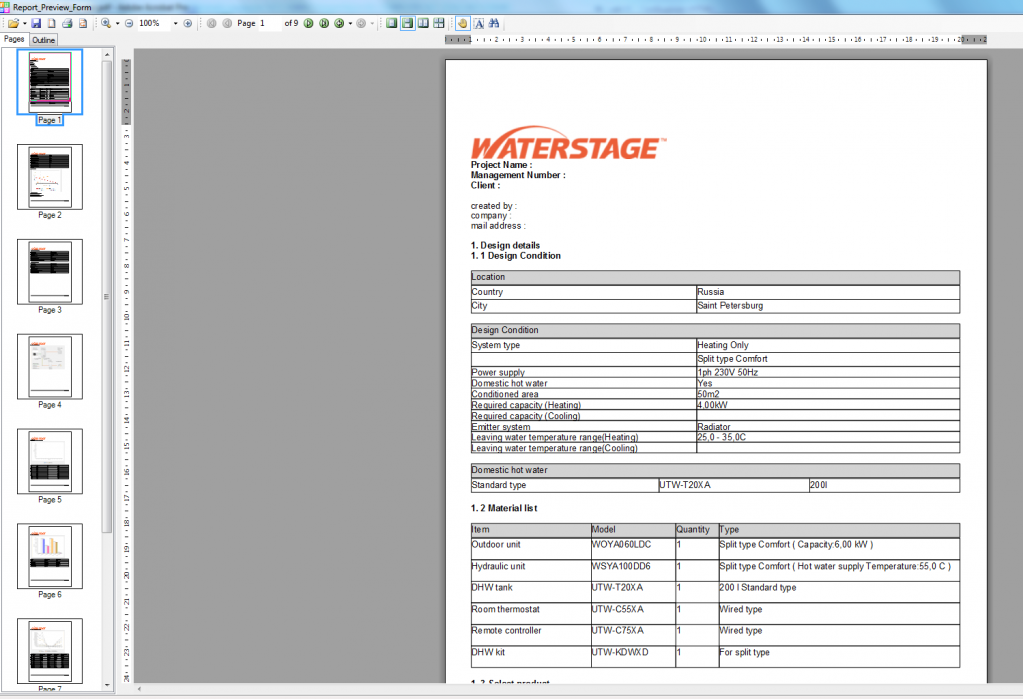Viewport: 1023px width, 699px height.
Task: Go to the next page arrow
Action: pyautogui.click(x=308, y=23)
